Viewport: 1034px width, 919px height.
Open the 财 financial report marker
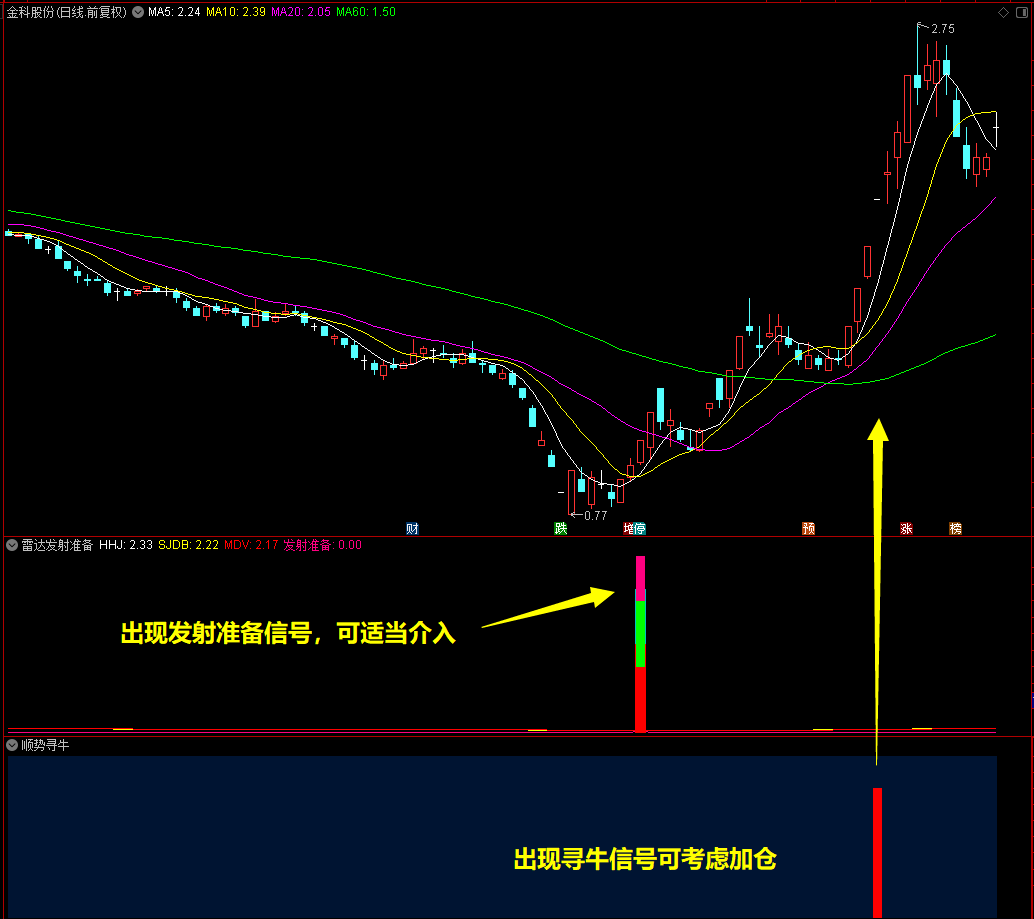(x=412, y=528)
